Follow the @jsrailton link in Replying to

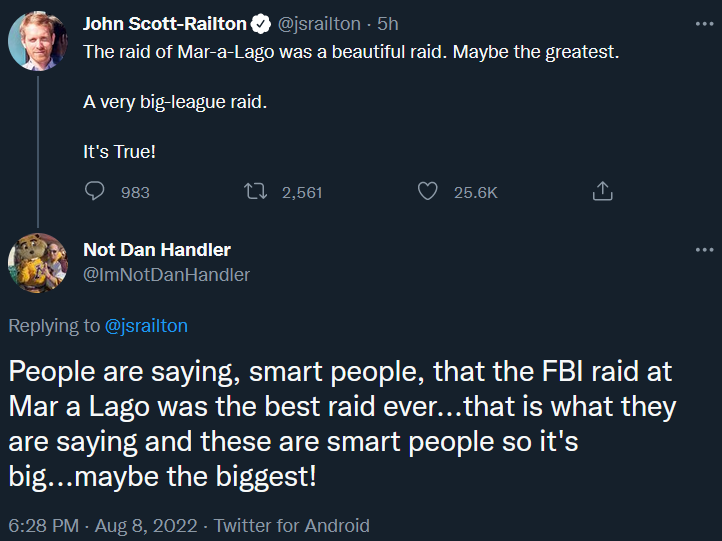coord(146,325)
